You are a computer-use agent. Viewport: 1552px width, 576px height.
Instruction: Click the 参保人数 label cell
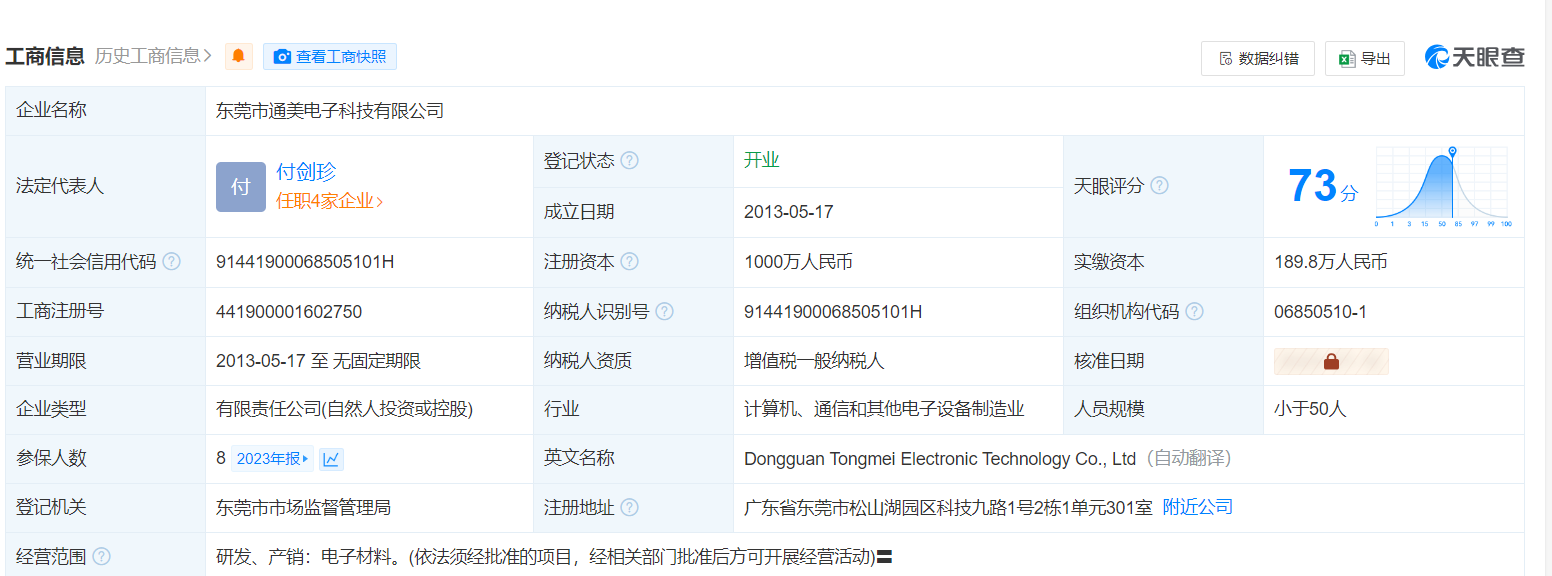click(105, 459)
